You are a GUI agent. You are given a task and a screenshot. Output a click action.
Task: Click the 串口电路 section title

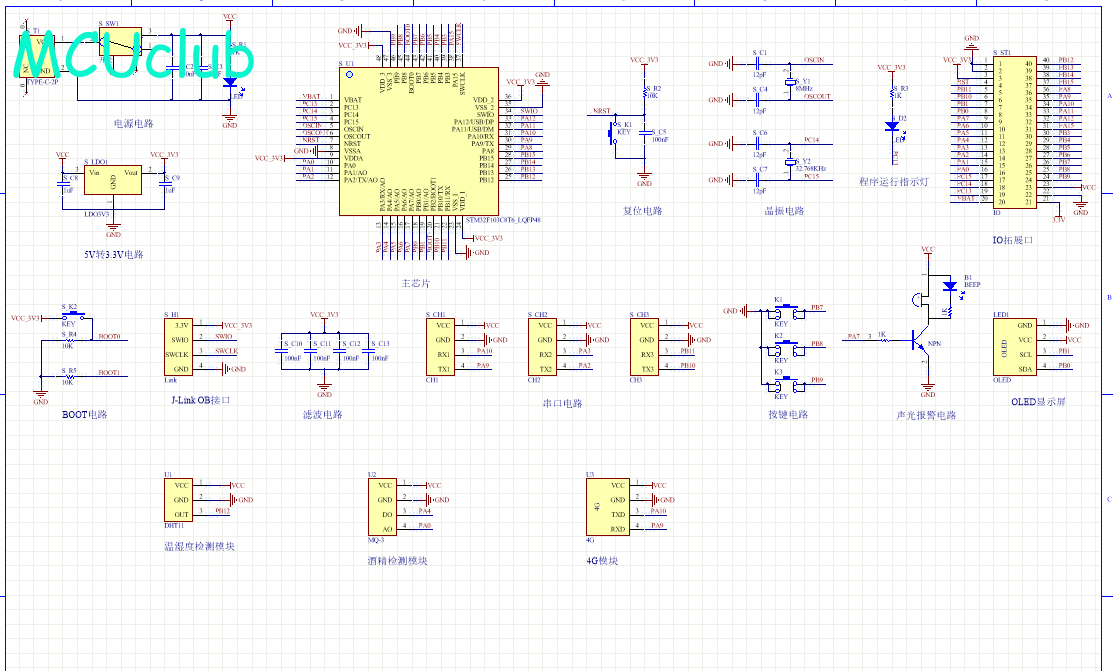coord(563,403)
